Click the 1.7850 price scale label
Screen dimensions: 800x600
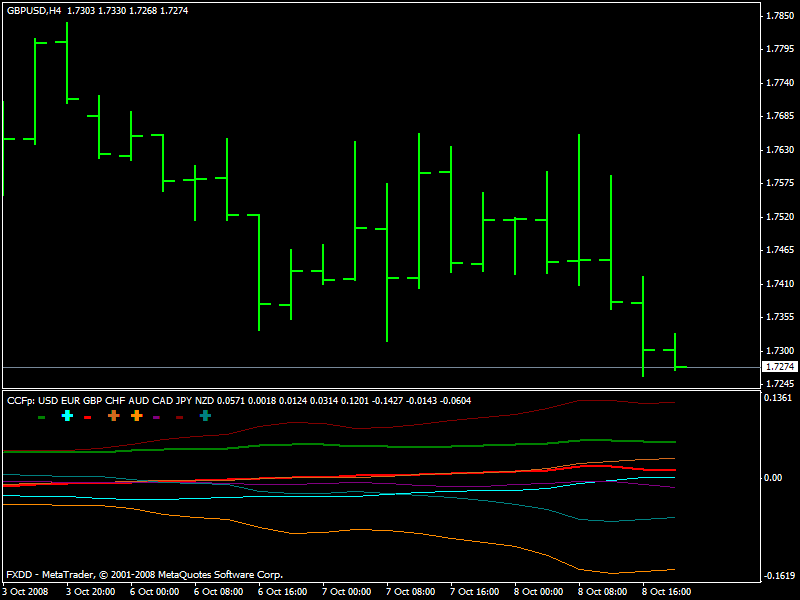pyautogui.click(x=780, y=16)
